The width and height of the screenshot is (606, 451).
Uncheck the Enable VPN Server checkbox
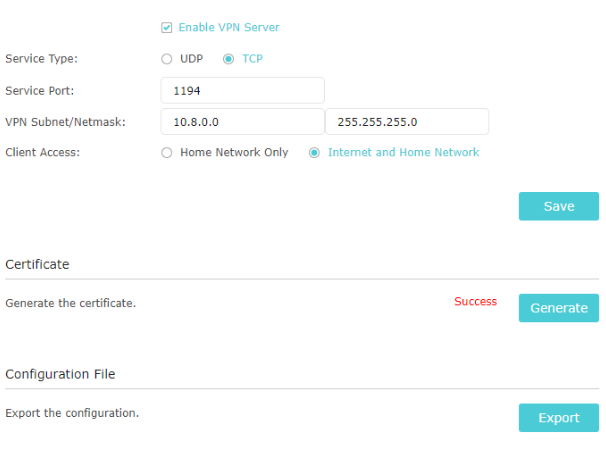(x=167, y=28)
